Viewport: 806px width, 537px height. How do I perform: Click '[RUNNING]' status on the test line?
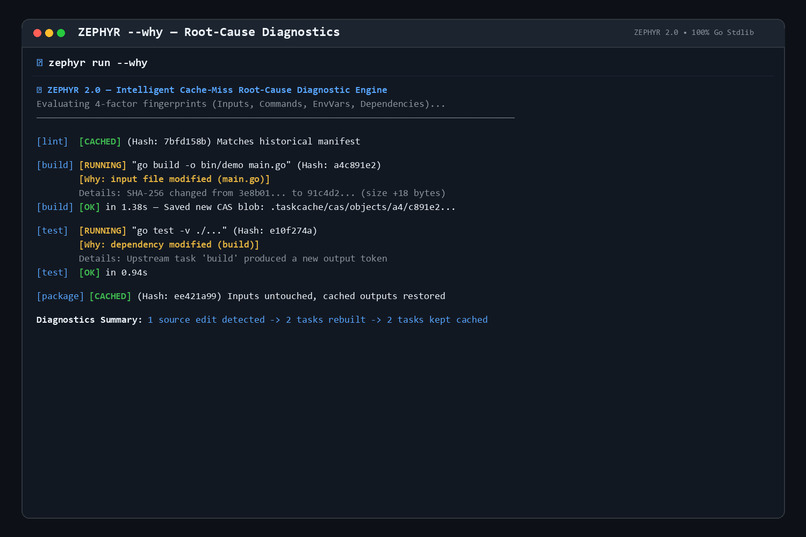pos(102,230)
